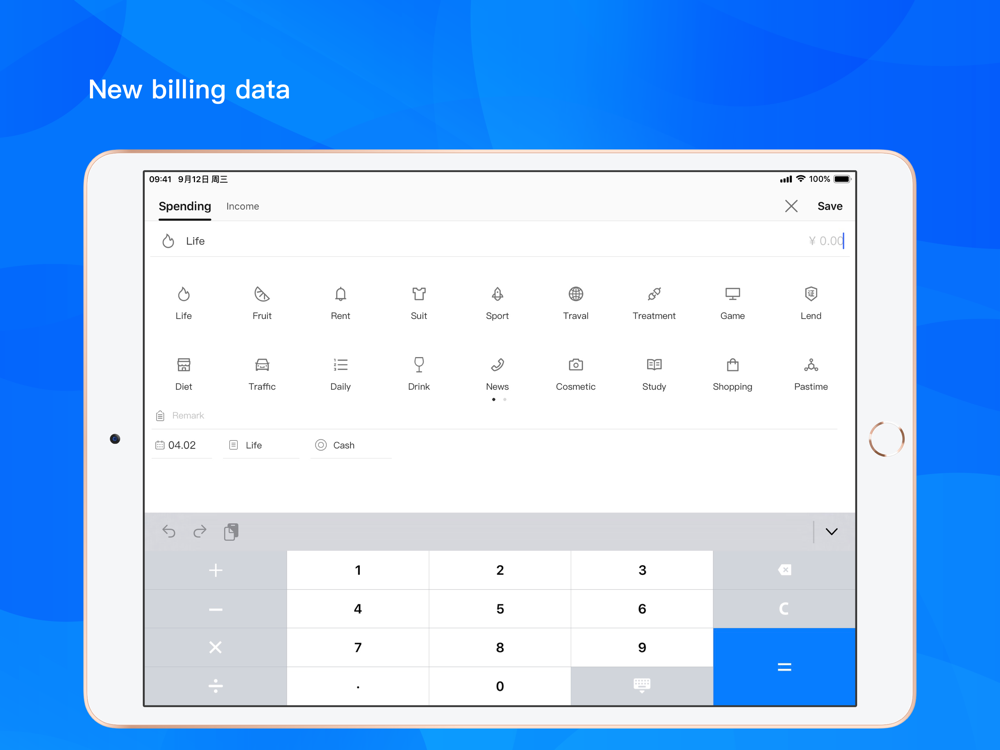The width and height of the screenshot is (1000, 750).
Task: Open the Life ledger selector
Action: point(261,445)
